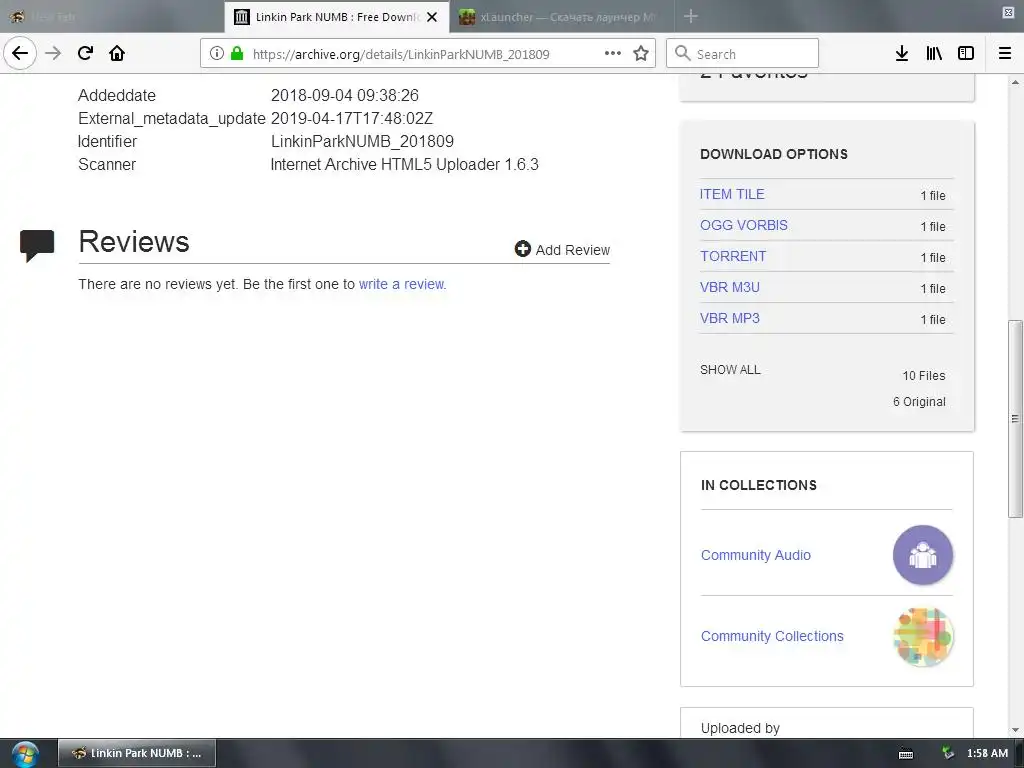
Task: Reload the archive.org page
Action: (x=85, y=53)
